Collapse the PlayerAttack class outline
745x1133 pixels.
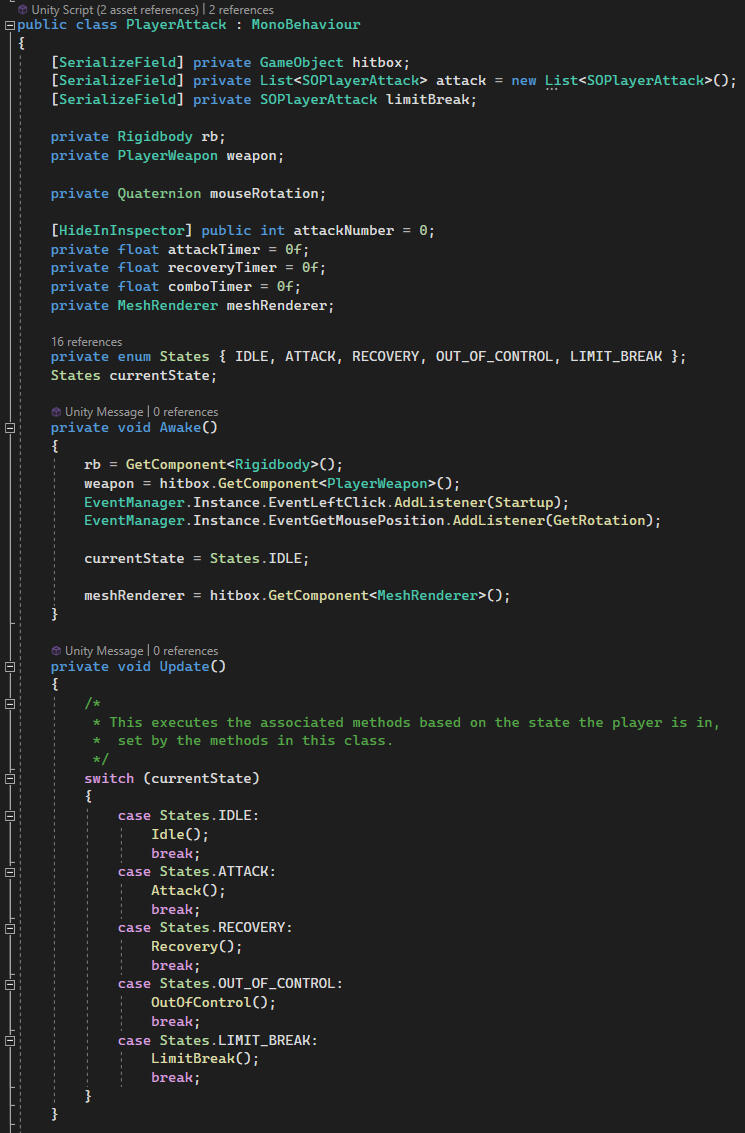pos(9,24)
